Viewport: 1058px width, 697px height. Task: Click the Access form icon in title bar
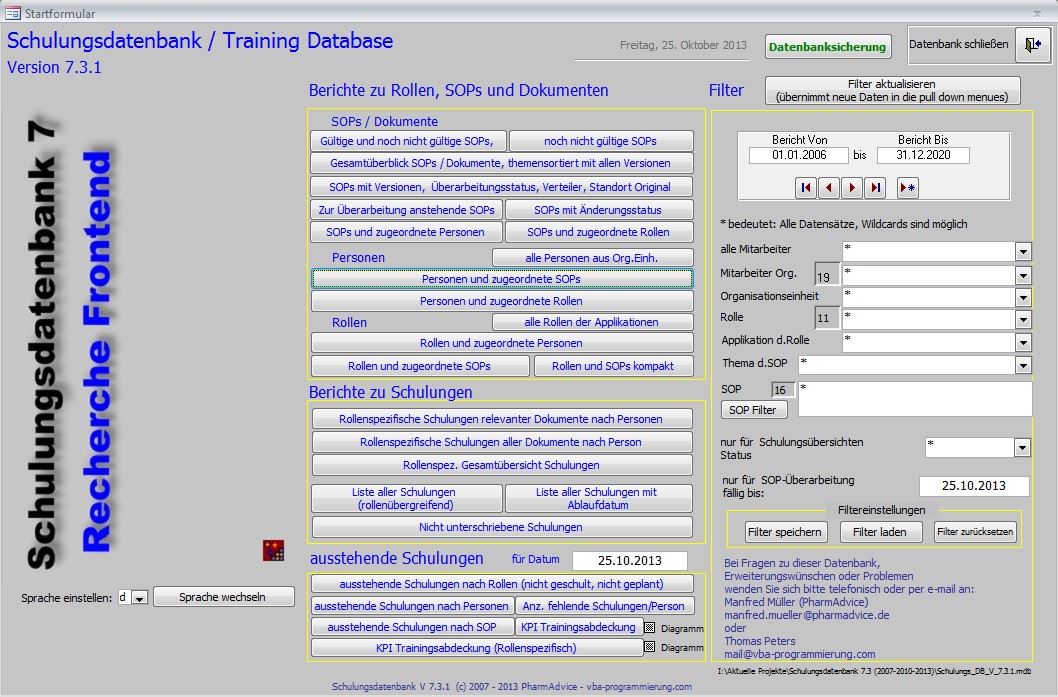coord(12,12)
